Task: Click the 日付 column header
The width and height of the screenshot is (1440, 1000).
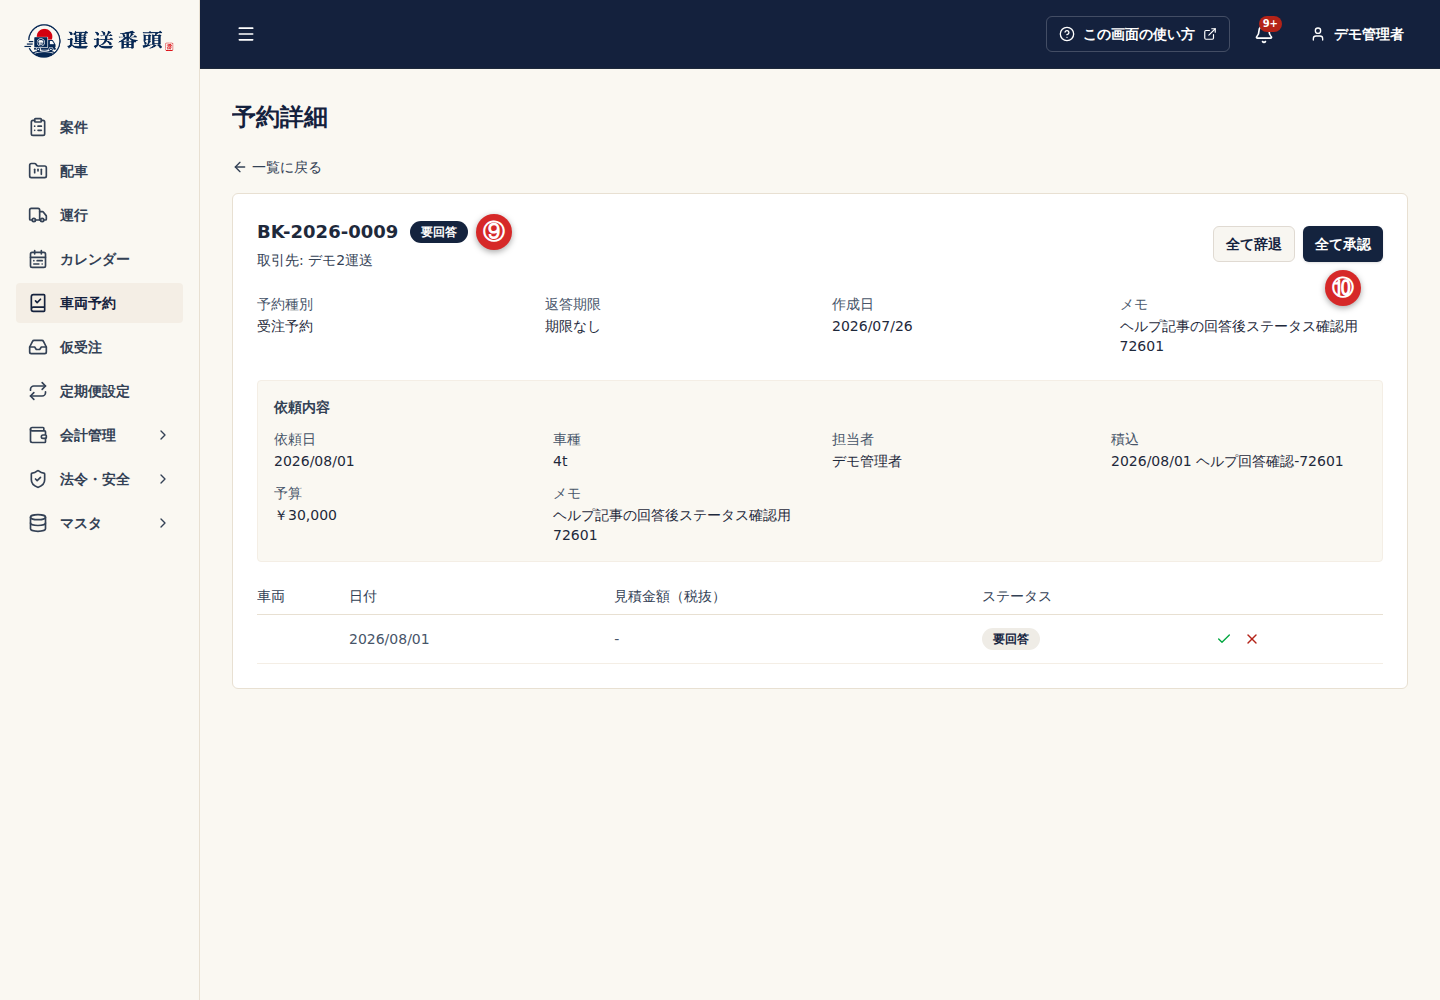Action: (x=363, y=596)
